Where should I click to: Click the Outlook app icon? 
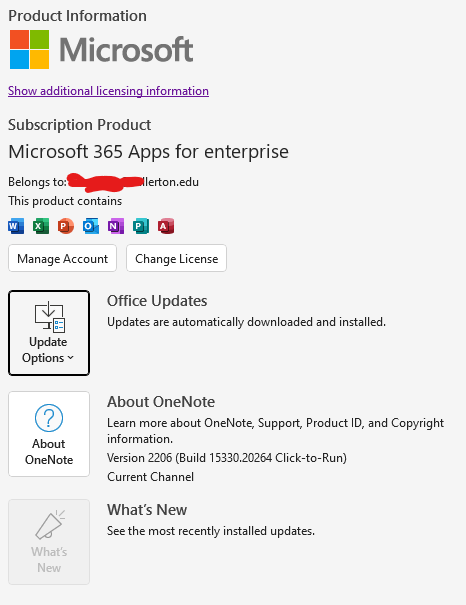point(91,226)
